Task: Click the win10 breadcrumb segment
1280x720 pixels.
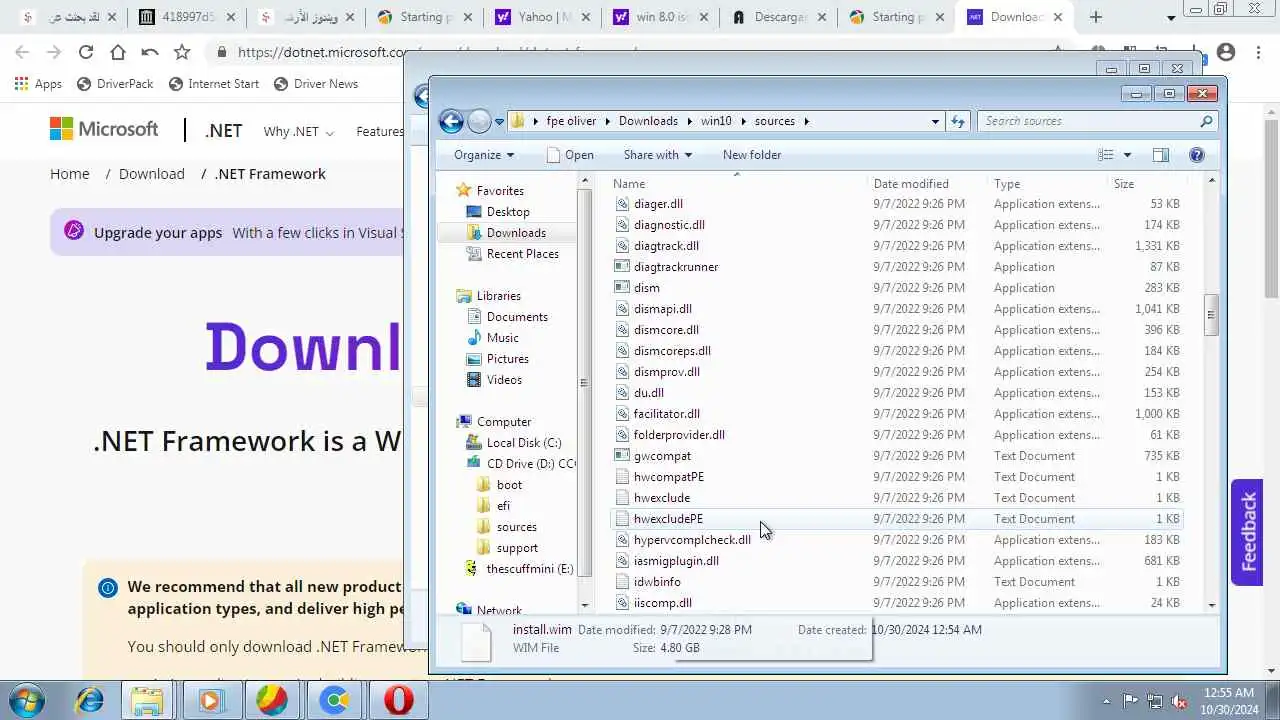Action: pos(716,121)
